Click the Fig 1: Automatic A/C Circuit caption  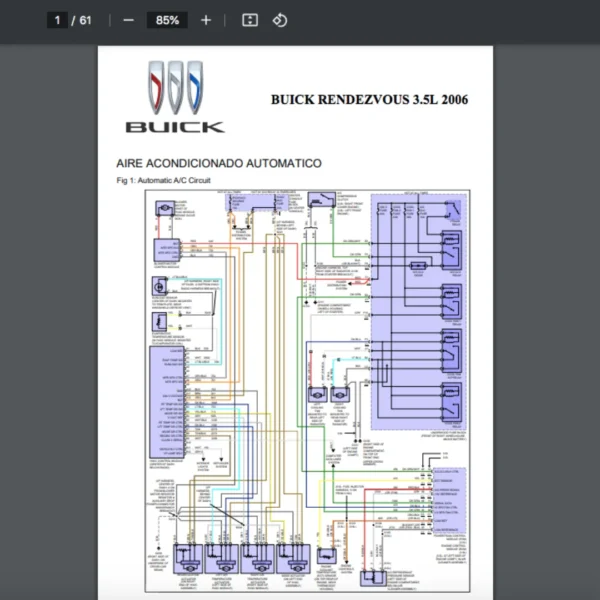(x=163, y=180)
